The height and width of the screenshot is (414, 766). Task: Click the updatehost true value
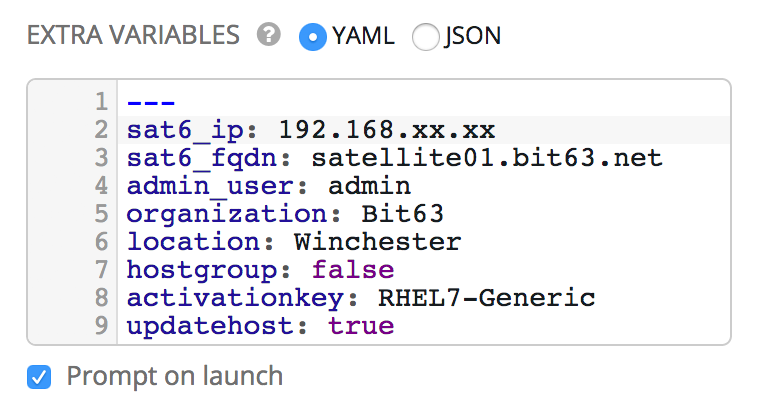[360, 326]
